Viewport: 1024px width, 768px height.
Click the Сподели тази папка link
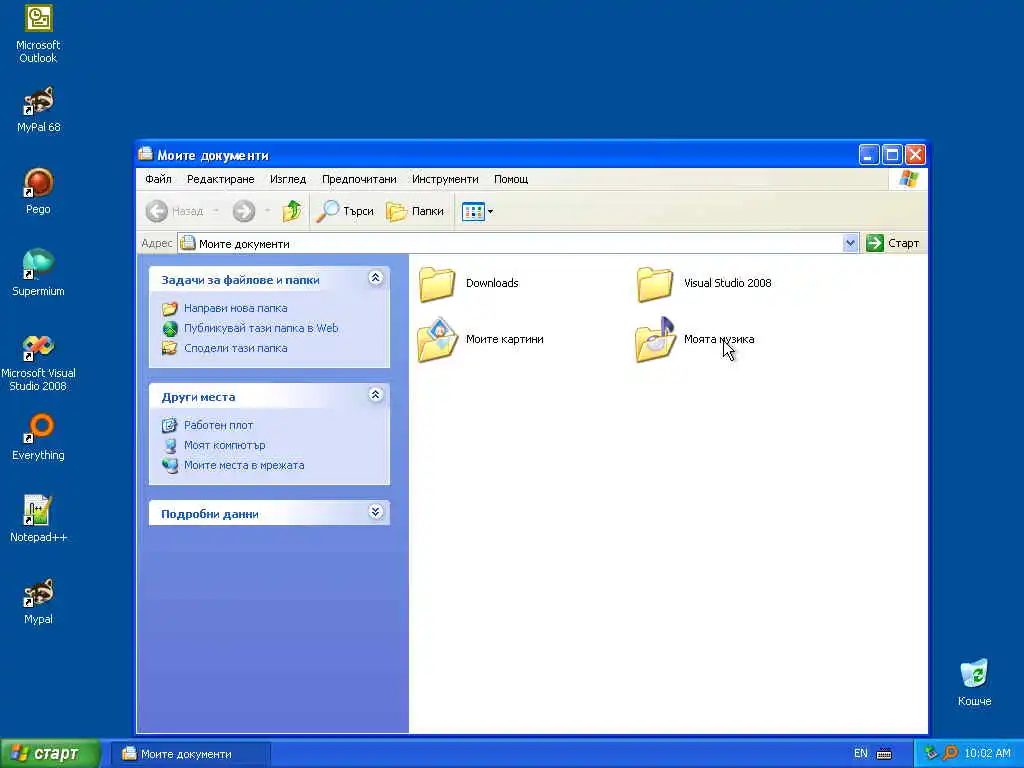236,348
